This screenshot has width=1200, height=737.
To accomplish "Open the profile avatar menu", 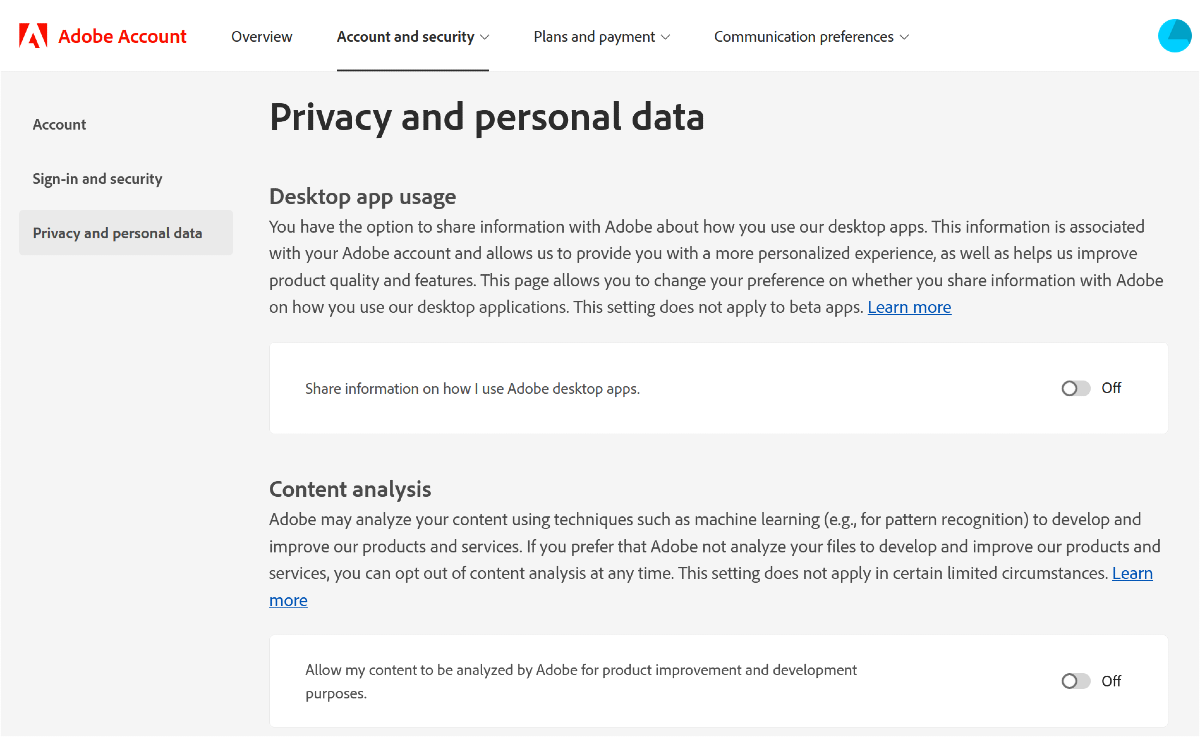I will [x=1174, y=36].
